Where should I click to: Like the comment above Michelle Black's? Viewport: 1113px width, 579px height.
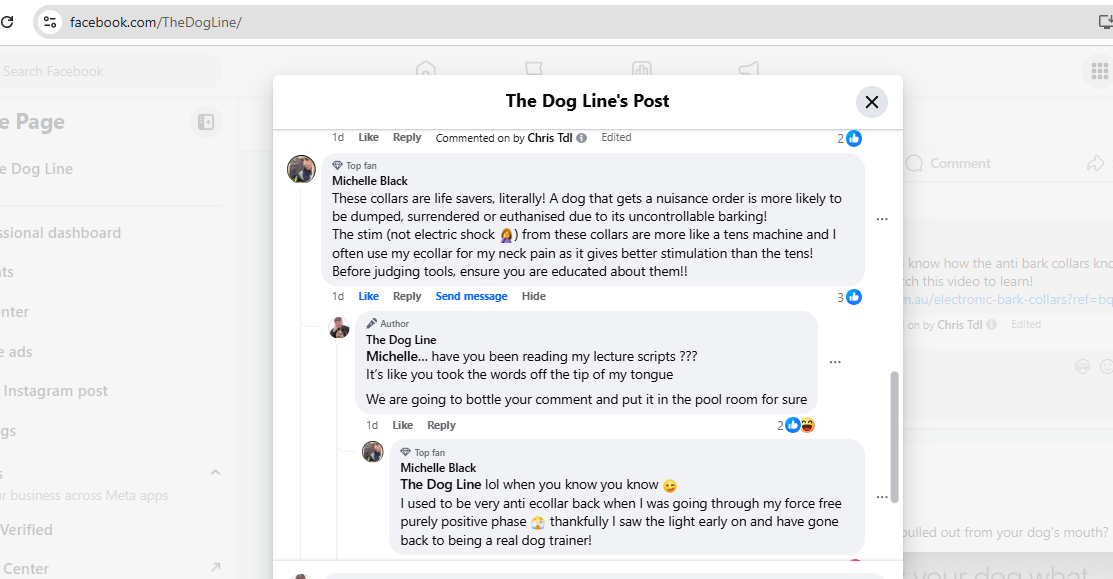pyautogui.click(x=368, y=137)
